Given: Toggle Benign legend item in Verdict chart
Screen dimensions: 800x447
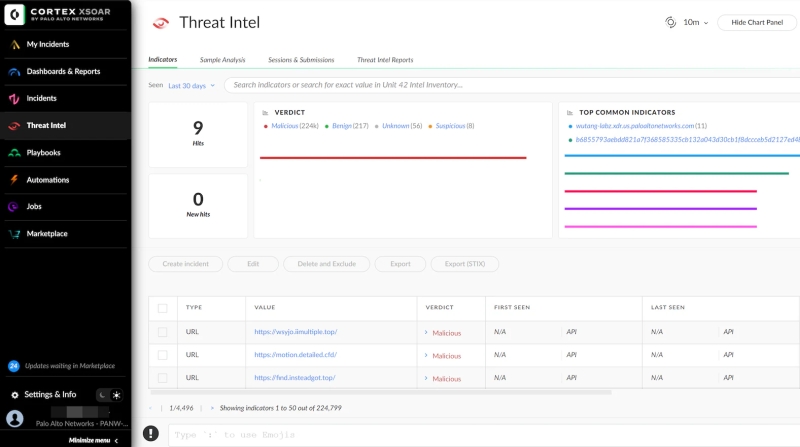Looking at the screenshot, I should point(346,126).
